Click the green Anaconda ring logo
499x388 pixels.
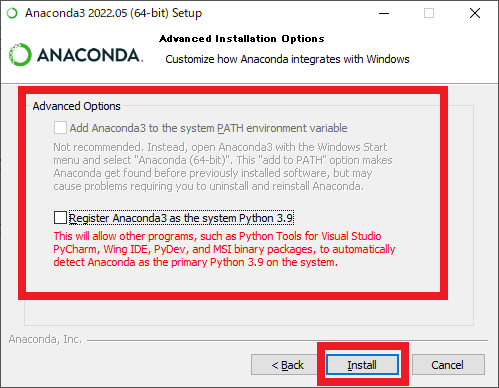coord(20,54)
